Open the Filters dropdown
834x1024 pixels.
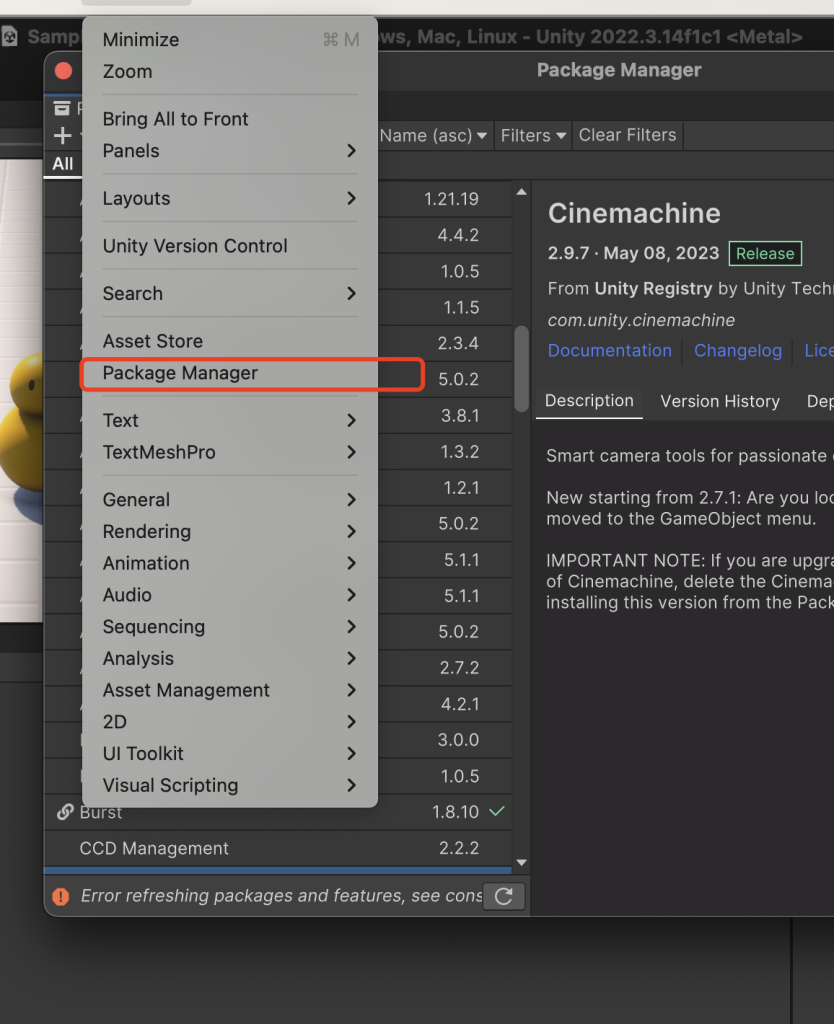pyautogui.click(x=533, y=135)
